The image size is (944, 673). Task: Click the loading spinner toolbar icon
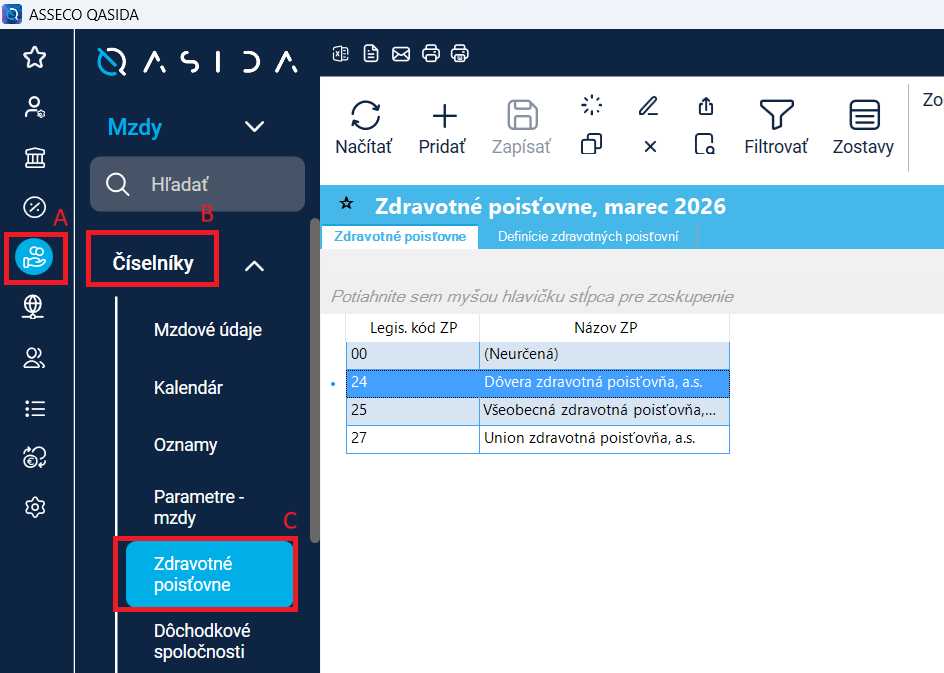coord(591,105)
